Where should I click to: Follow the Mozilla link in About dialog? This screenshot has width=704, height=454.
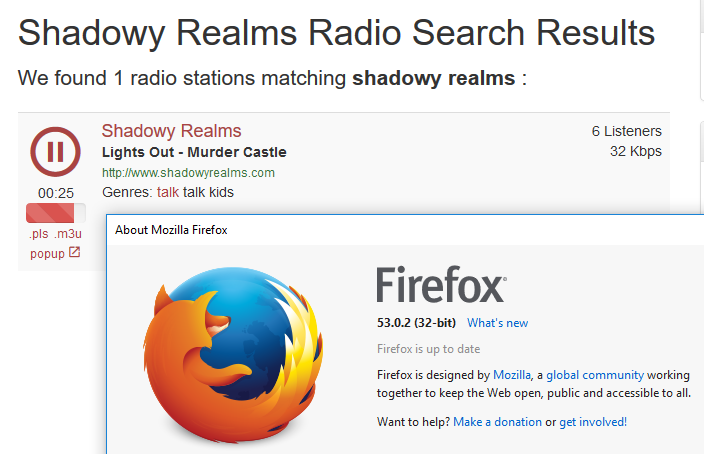click(512, 375)
